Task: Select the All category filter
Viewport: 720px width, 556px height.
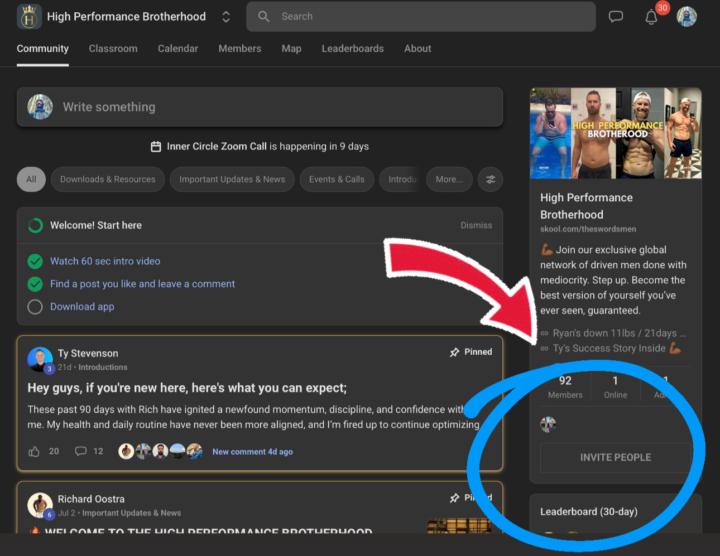Action: (x=31, y=179)
